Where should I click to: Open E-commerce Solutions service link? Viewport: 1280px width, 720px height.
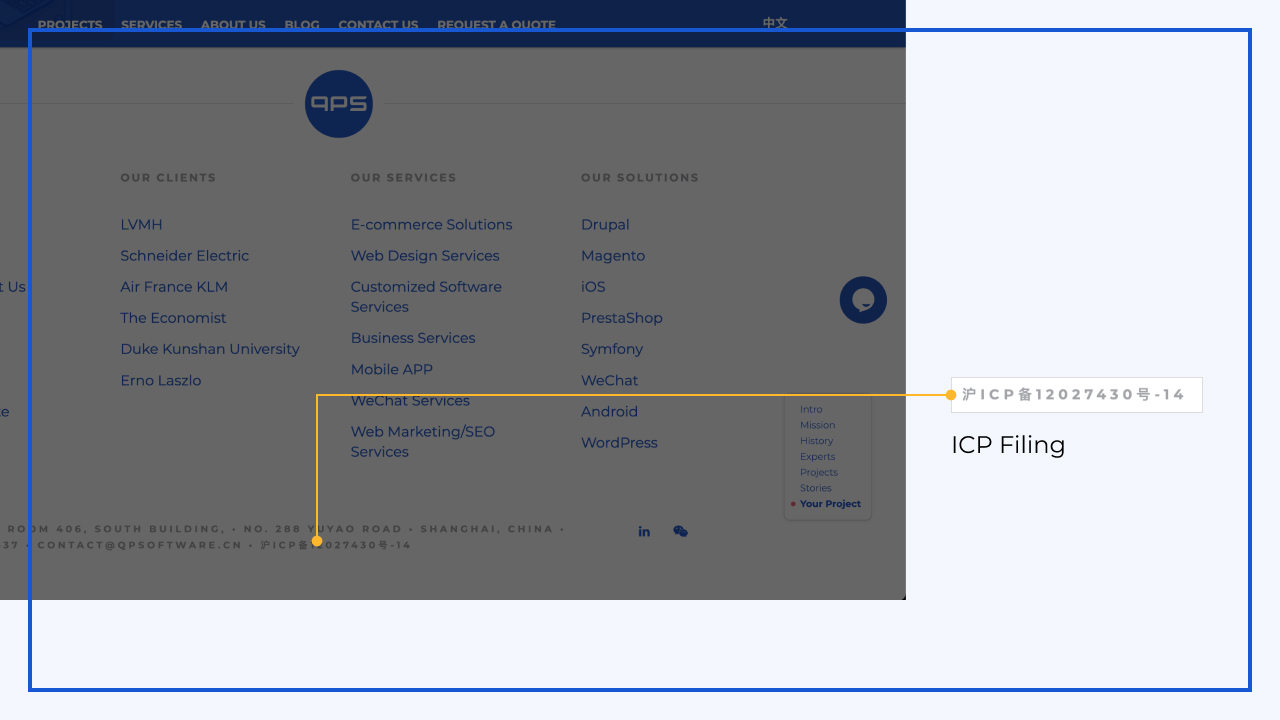pos(431,225)
